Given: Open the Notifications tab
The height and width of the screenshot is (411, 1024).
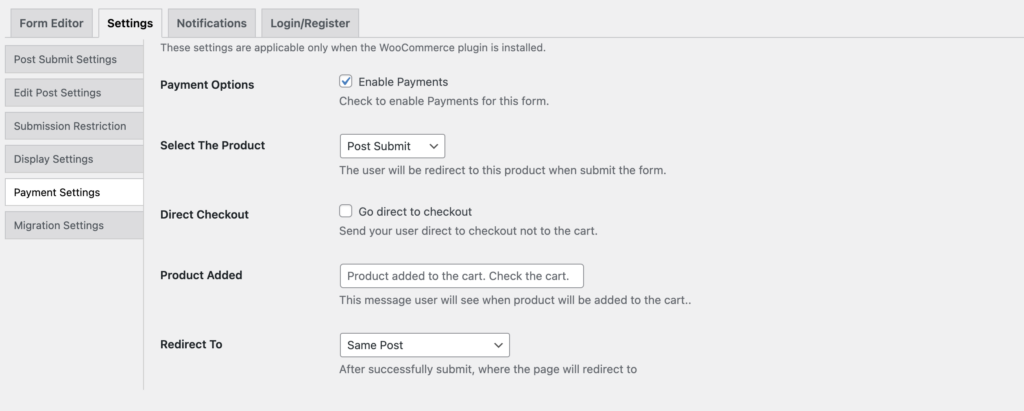Looking at the screenshot, I should pos(210,23).
